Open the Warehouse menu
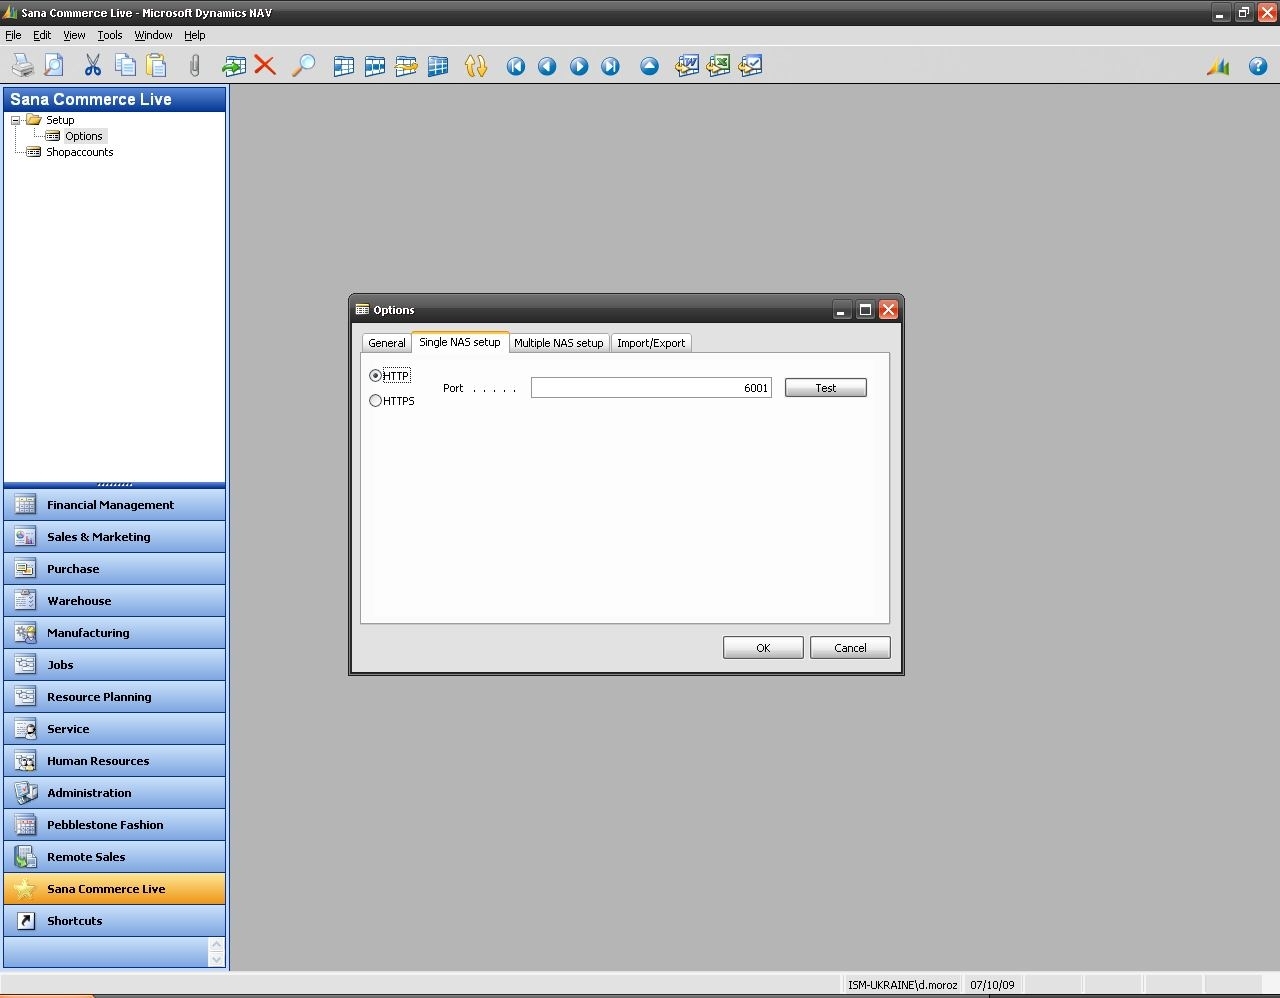 coord(114,601)
